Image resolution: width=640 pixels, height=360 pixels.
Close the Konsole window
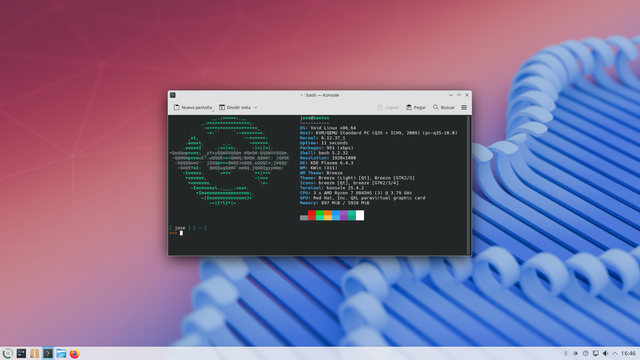tap(467, 95)
